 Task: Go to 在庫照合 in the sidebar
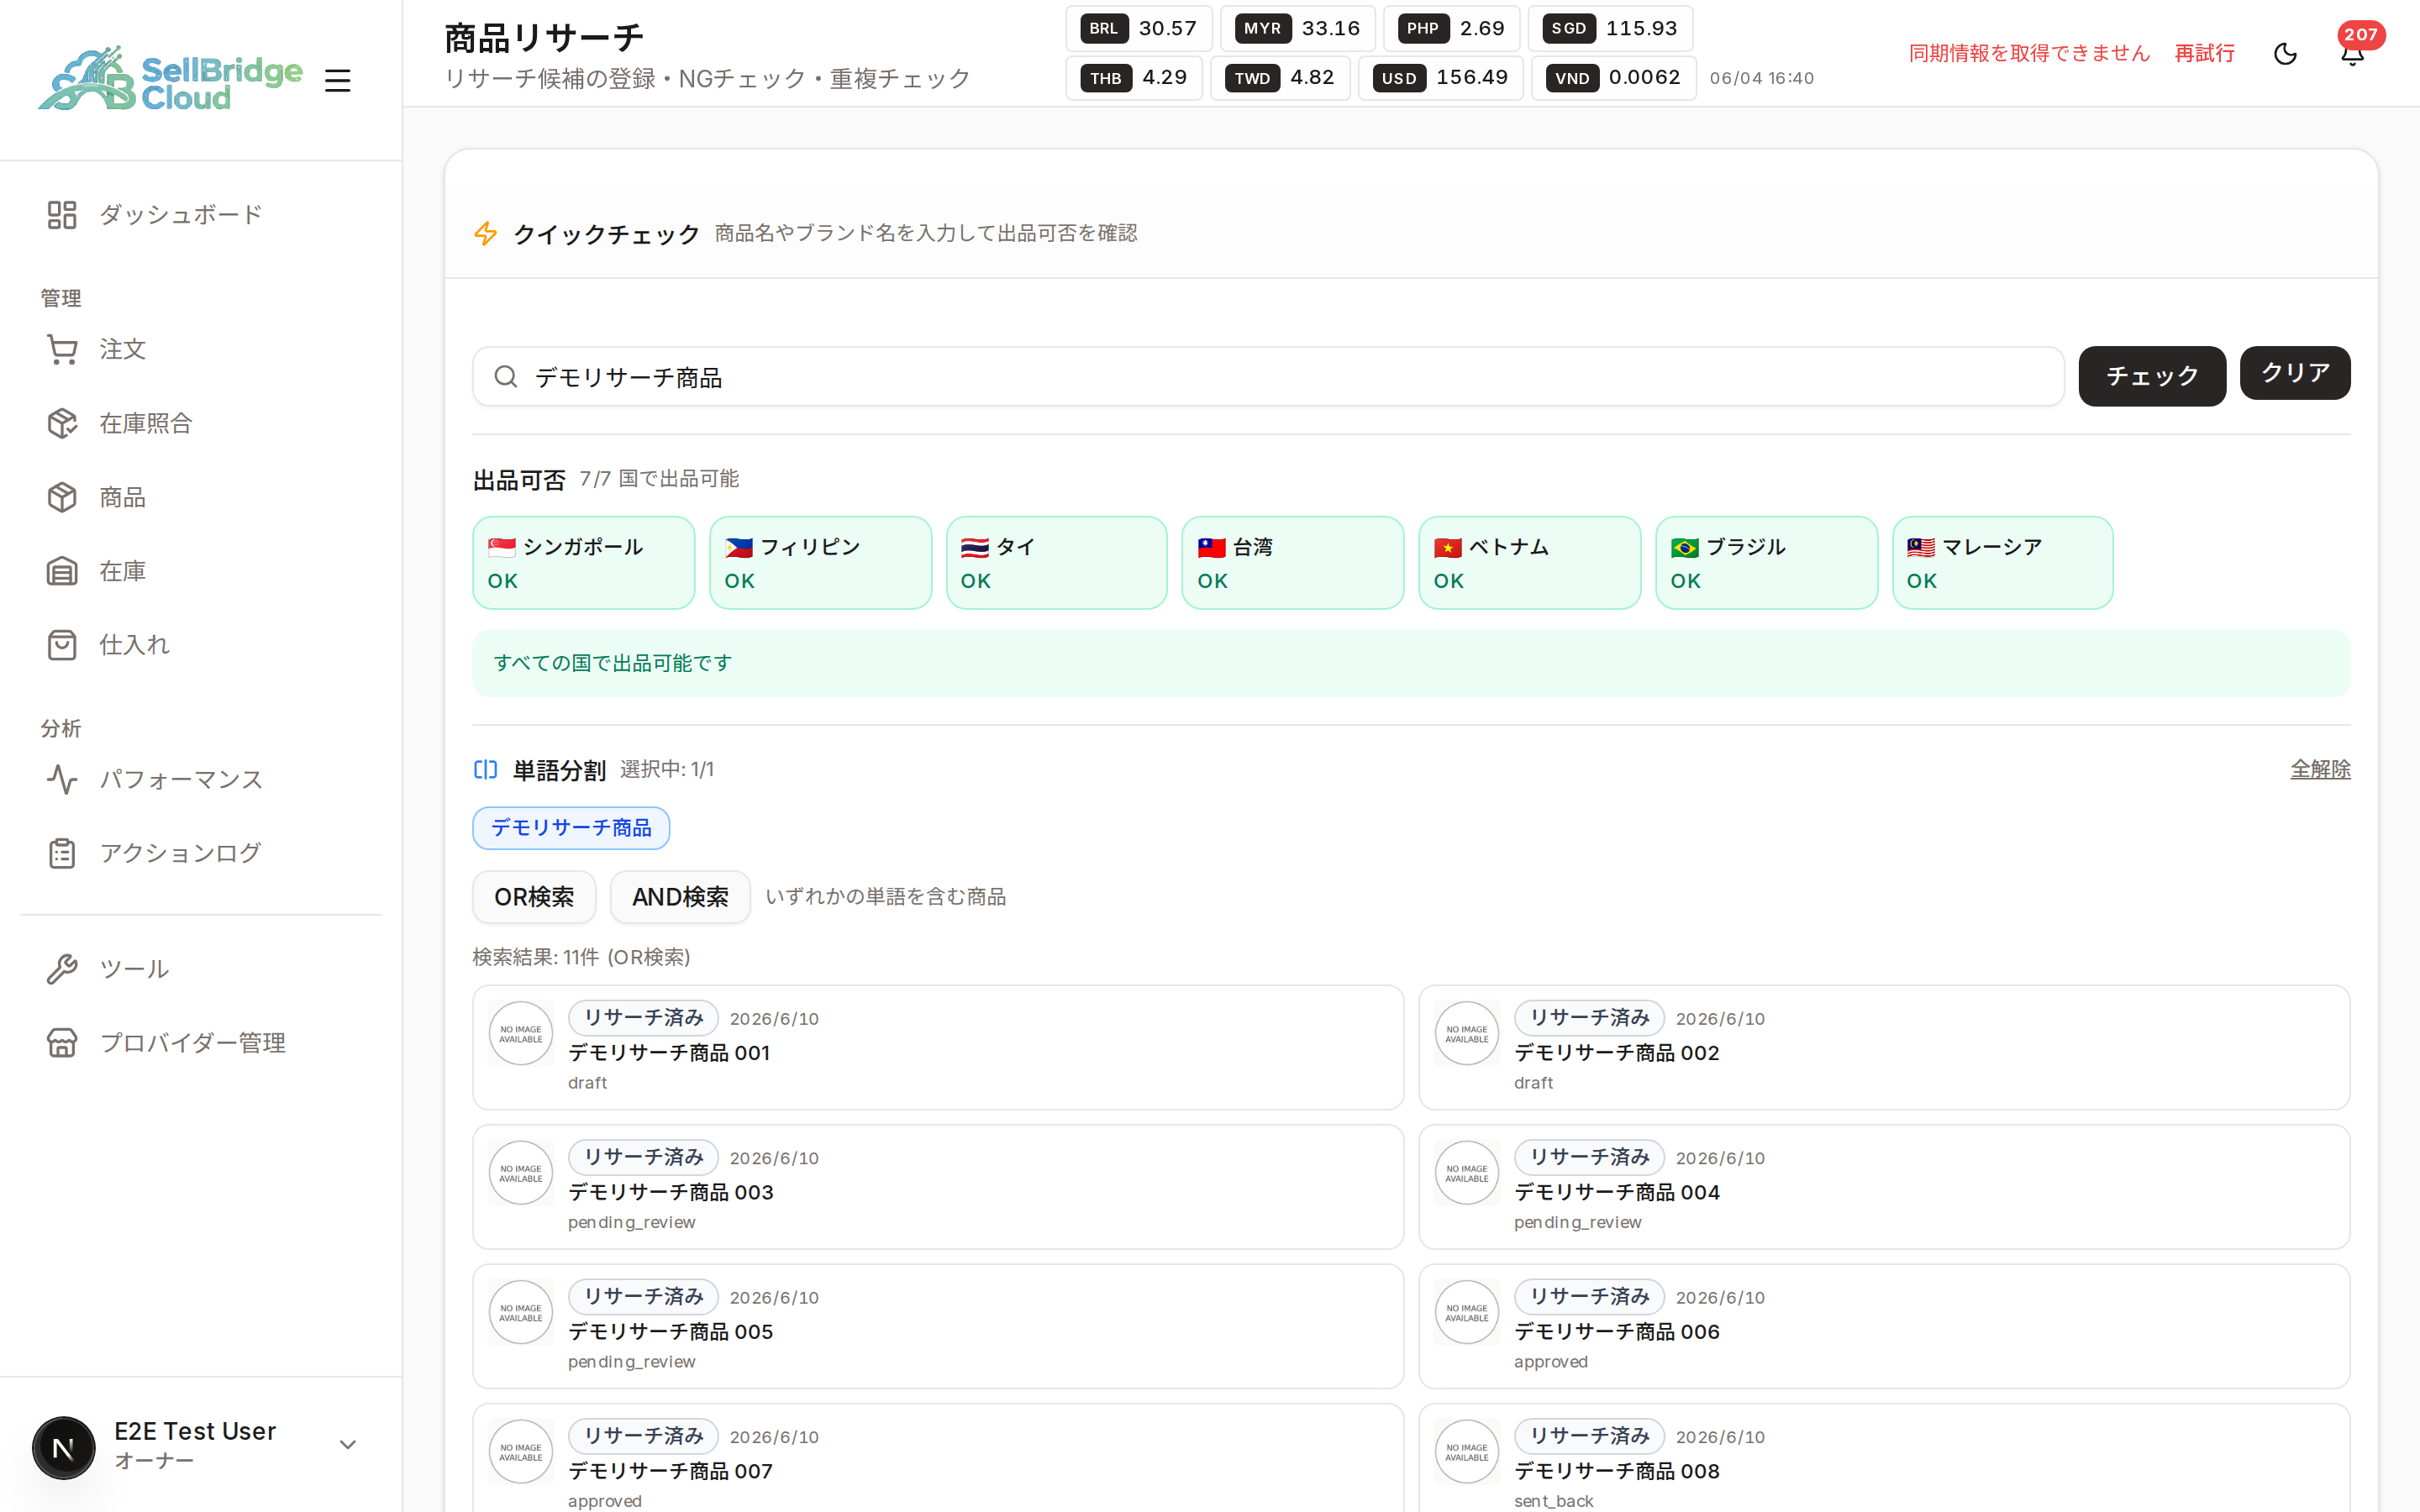tap(200, 423)
